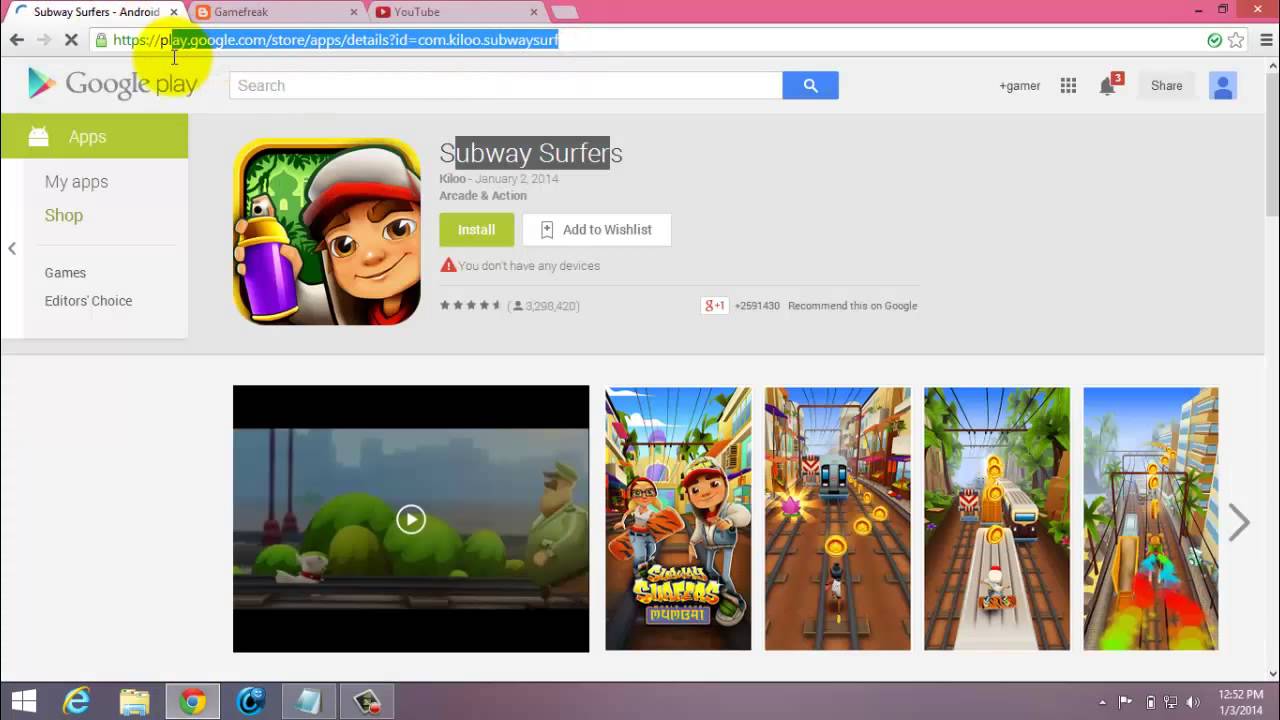Click the notepad-like taskbar application icon

coord(308,702)
